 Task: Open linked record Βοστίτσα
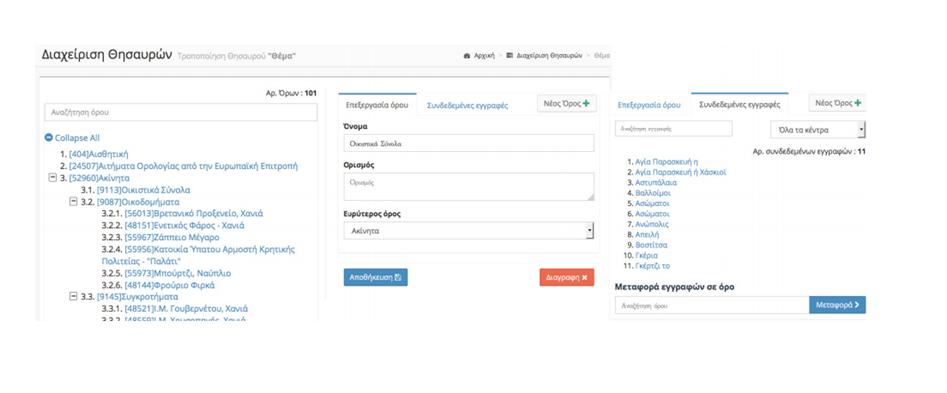[651, 245]
